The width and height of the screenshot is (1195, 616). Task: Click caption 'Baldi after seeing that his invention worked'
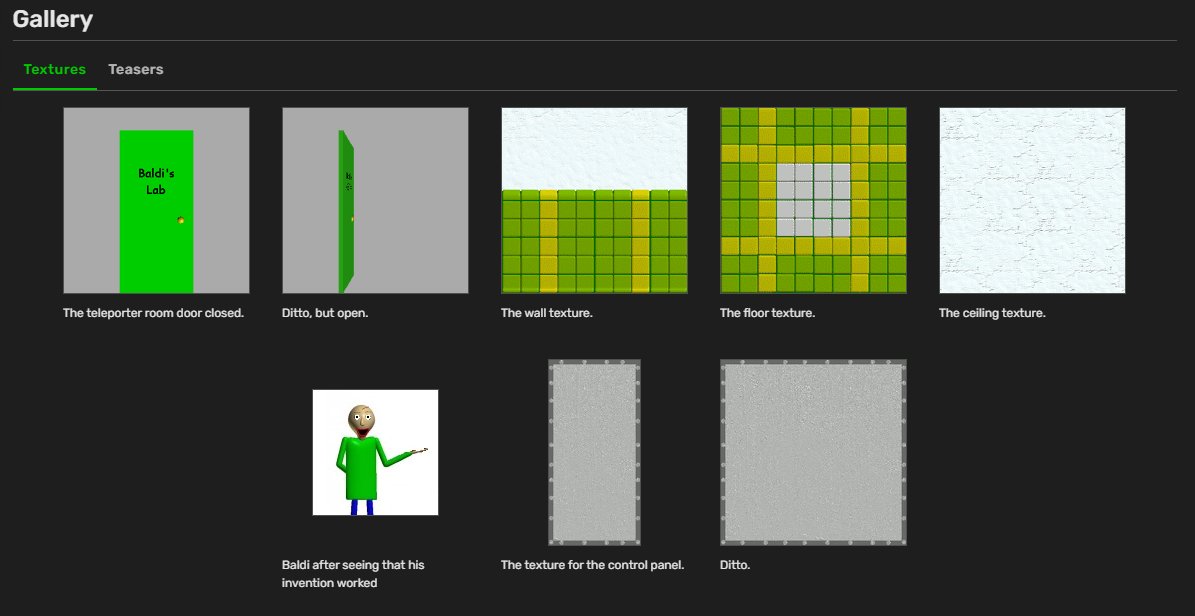(x=353, y=574)
